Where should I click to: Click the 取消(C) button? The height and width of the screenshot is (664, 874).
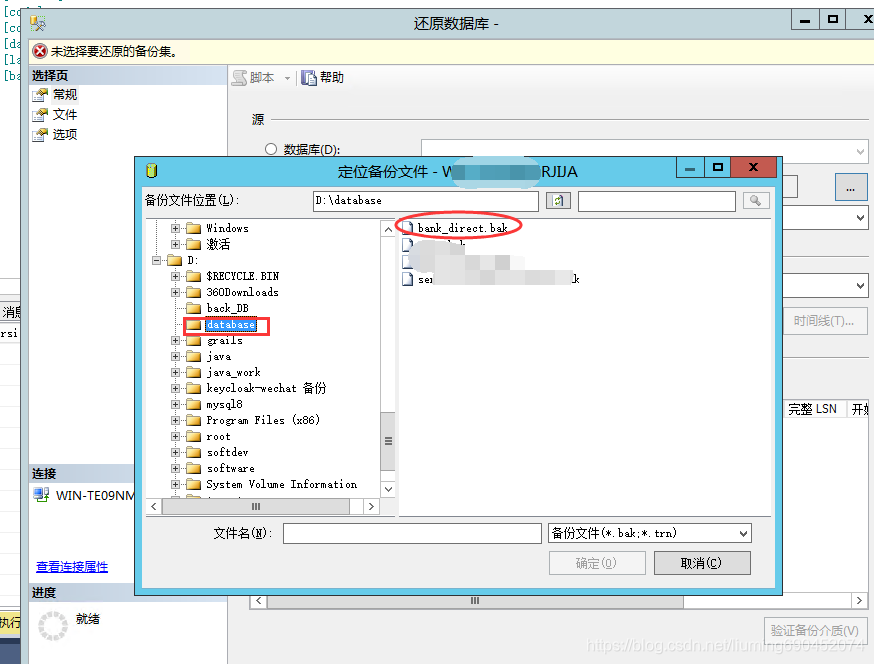701,562
